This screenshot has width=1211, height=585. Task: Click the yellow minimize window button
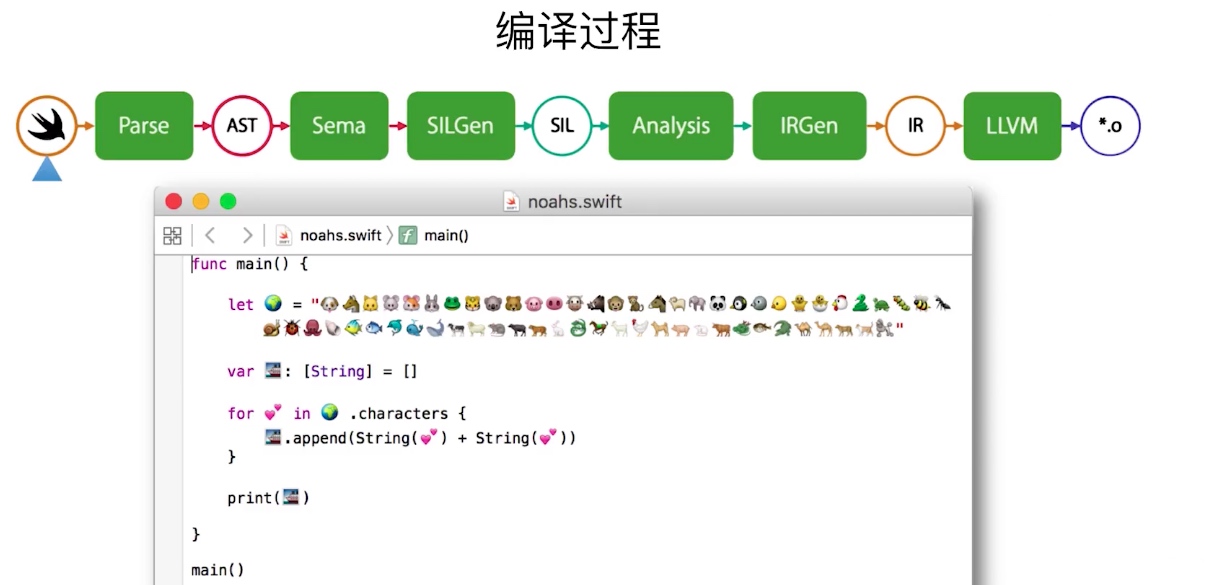click(x=201, y=202)
